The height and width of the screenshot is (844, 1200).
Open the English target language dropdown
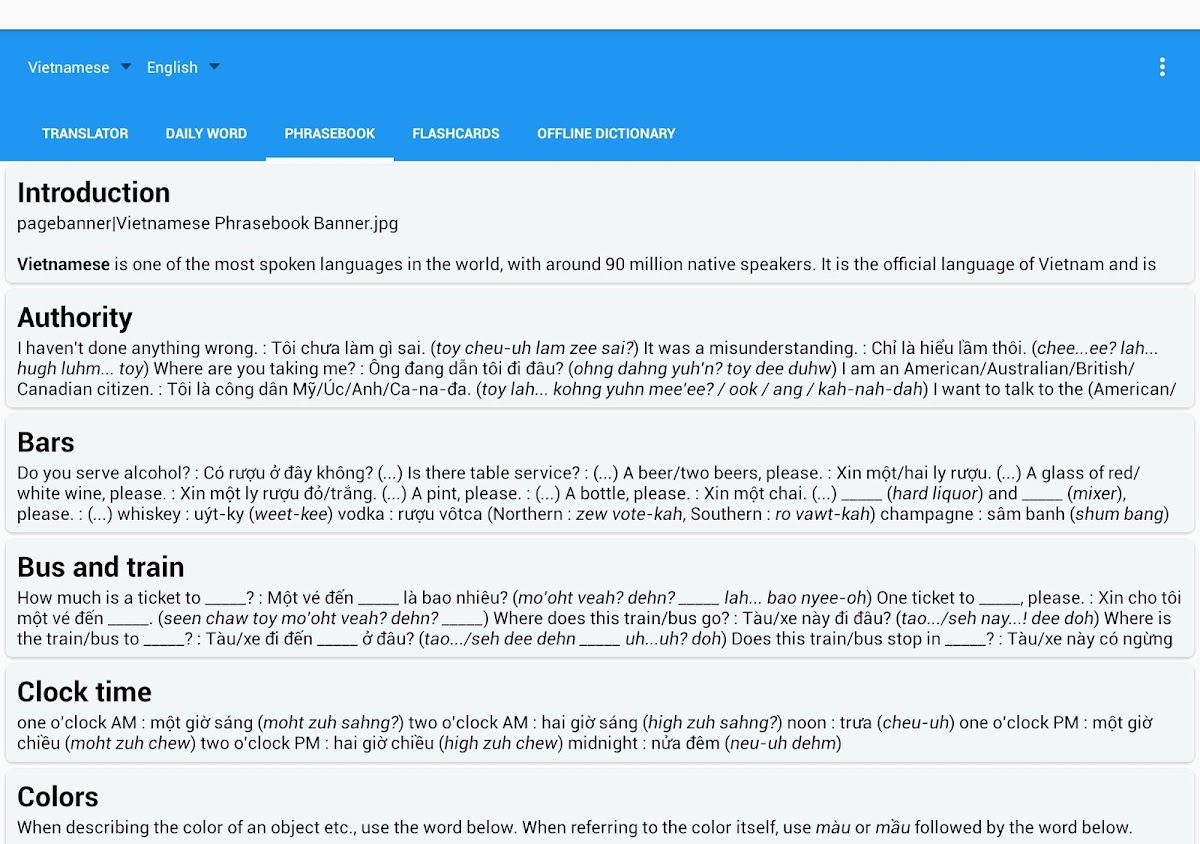pos(172,67)
